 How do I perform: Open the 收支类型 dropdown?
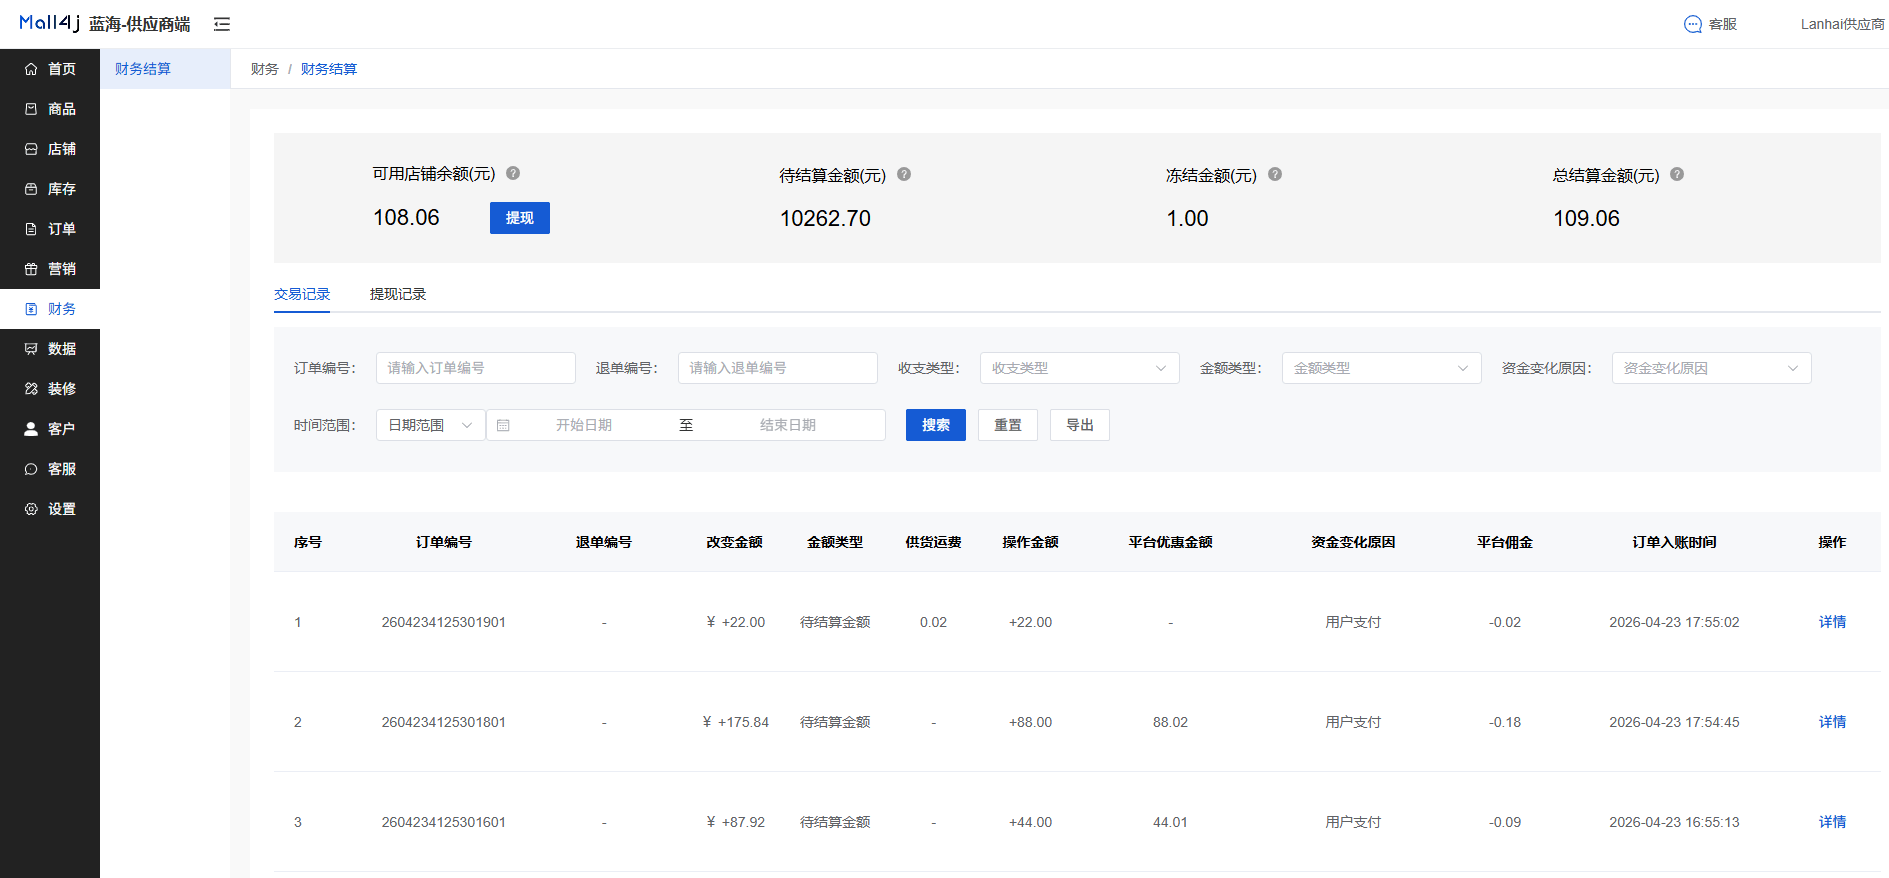click(x=1080, y=368)
